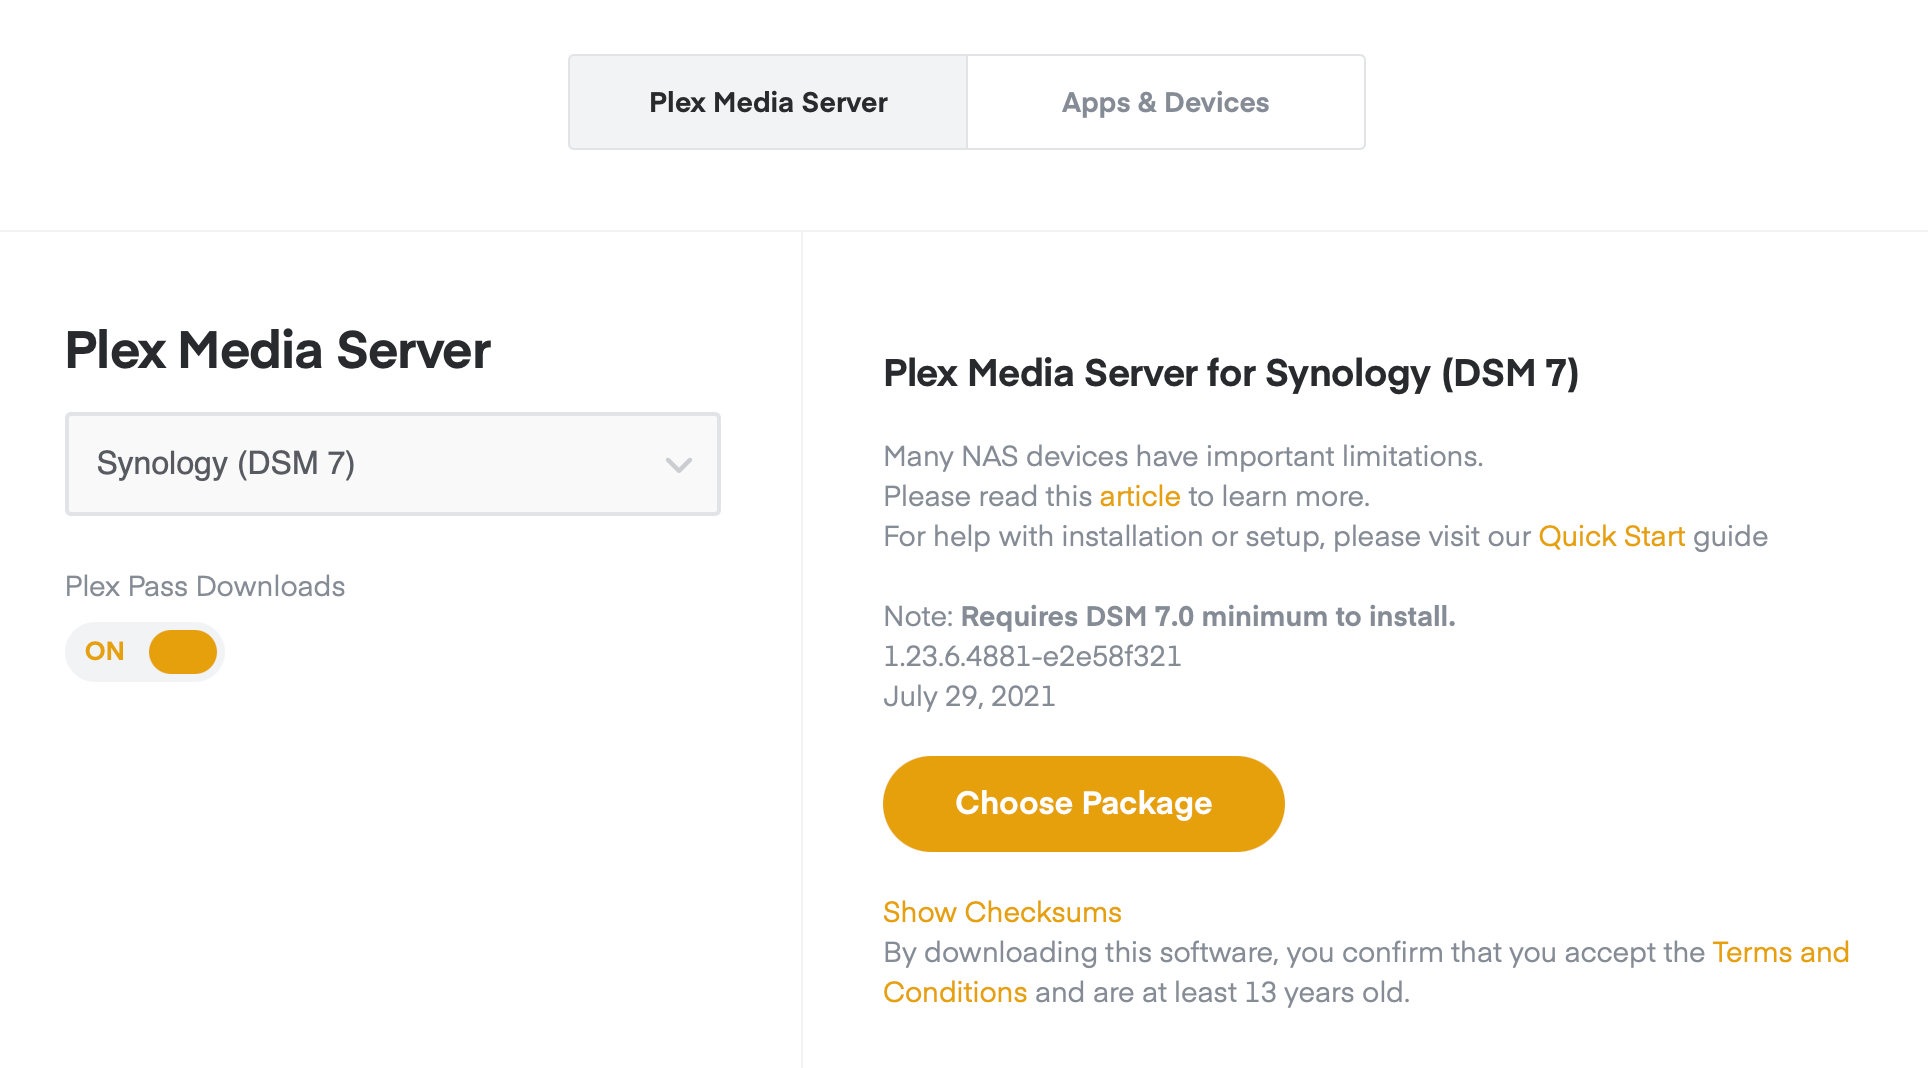Click the Plex Media Server for Synology heading
The width and height of the screenshot is (1928, 1068).
[x=1231, y=373]
